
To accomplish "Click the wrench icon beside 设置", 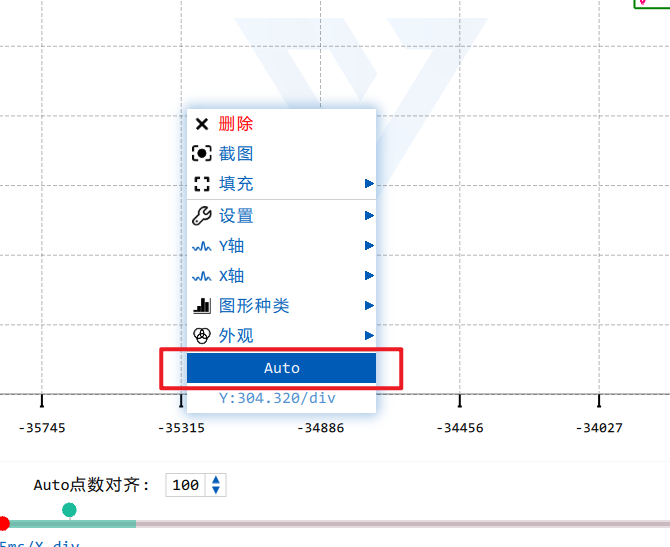I will click(202, 215).
